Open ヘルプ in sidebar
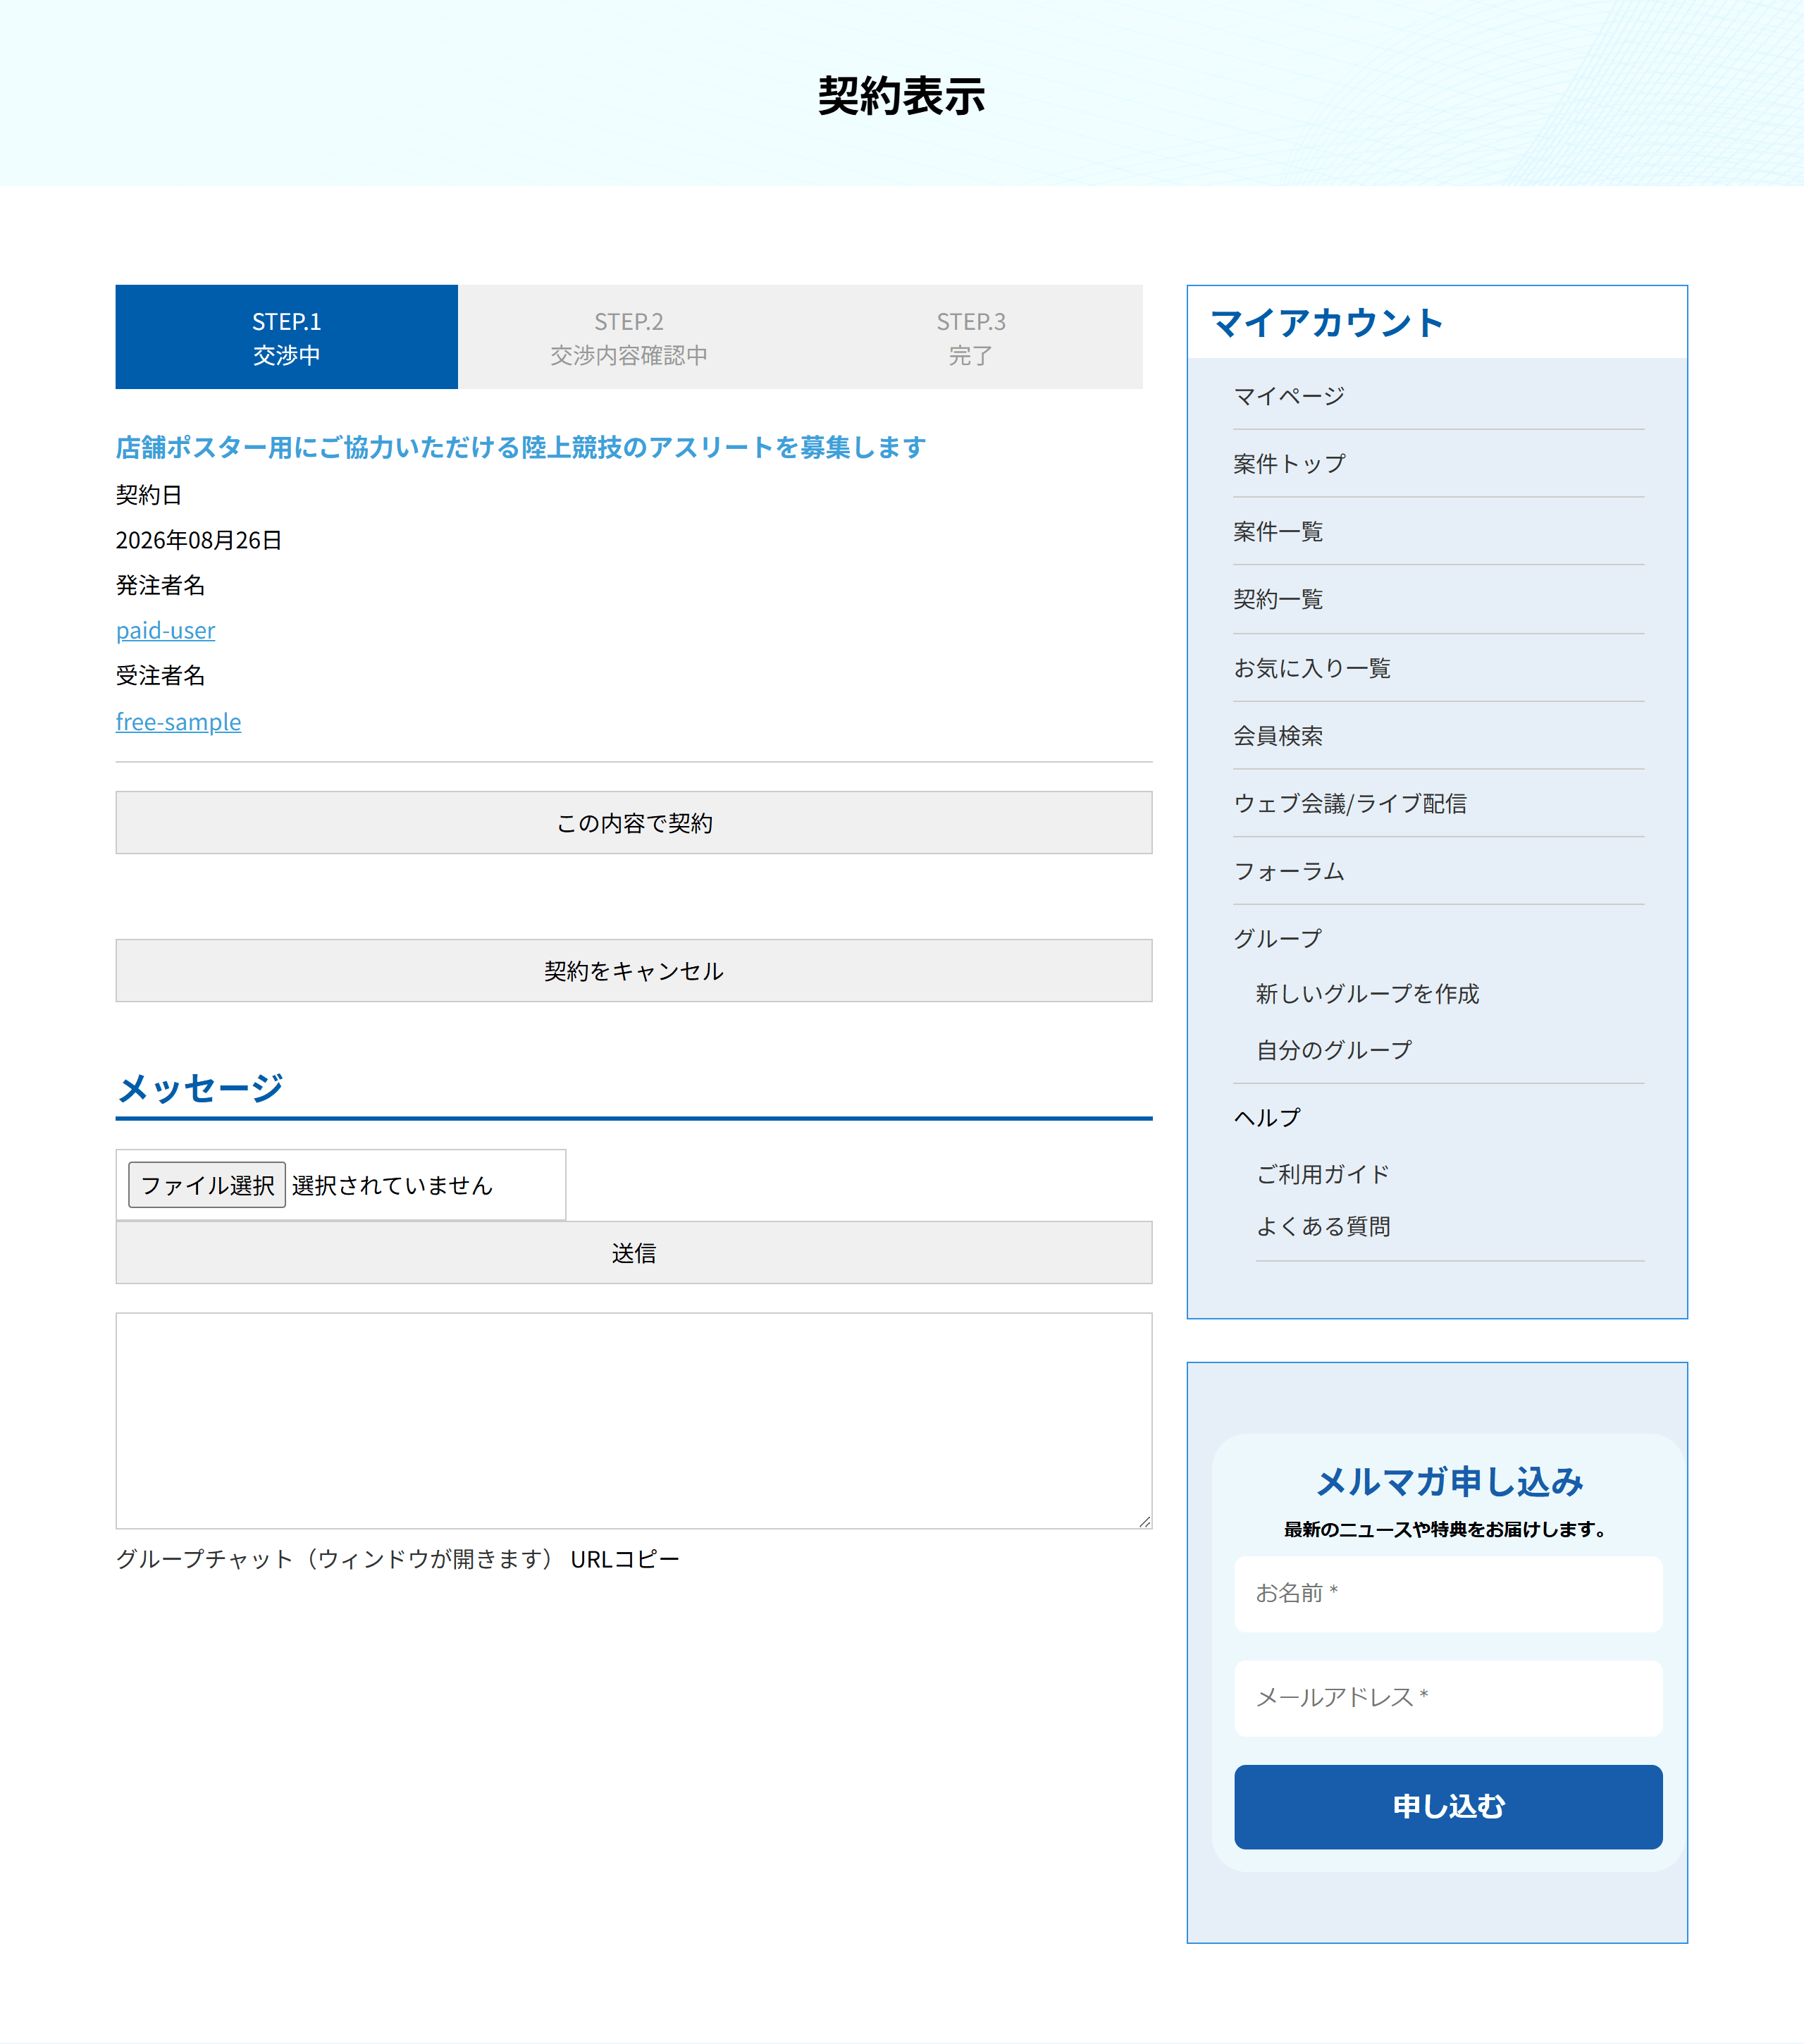The image size is (1804, 2044). [x=1267, y=1118]
